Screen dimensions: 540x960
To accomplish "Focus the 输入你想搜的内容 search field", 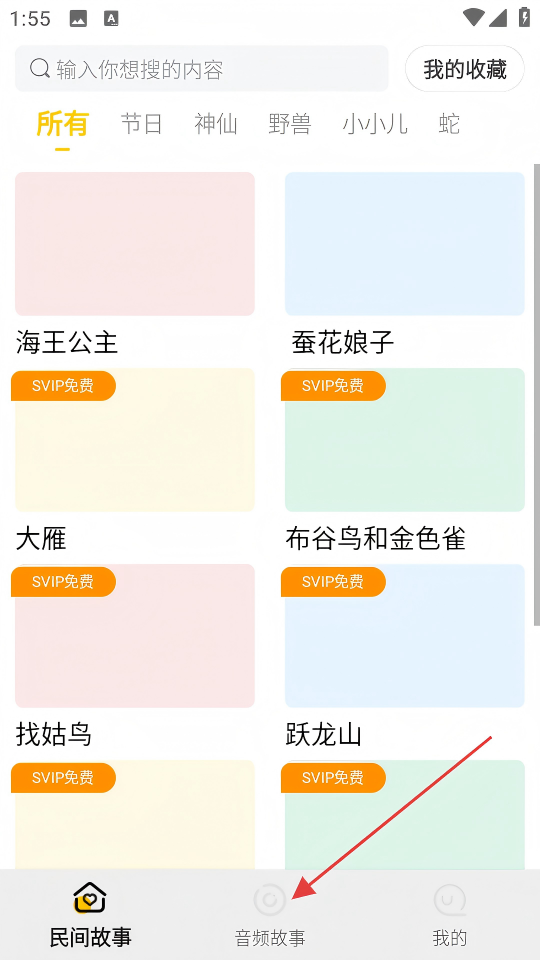I will pos(201,69).
